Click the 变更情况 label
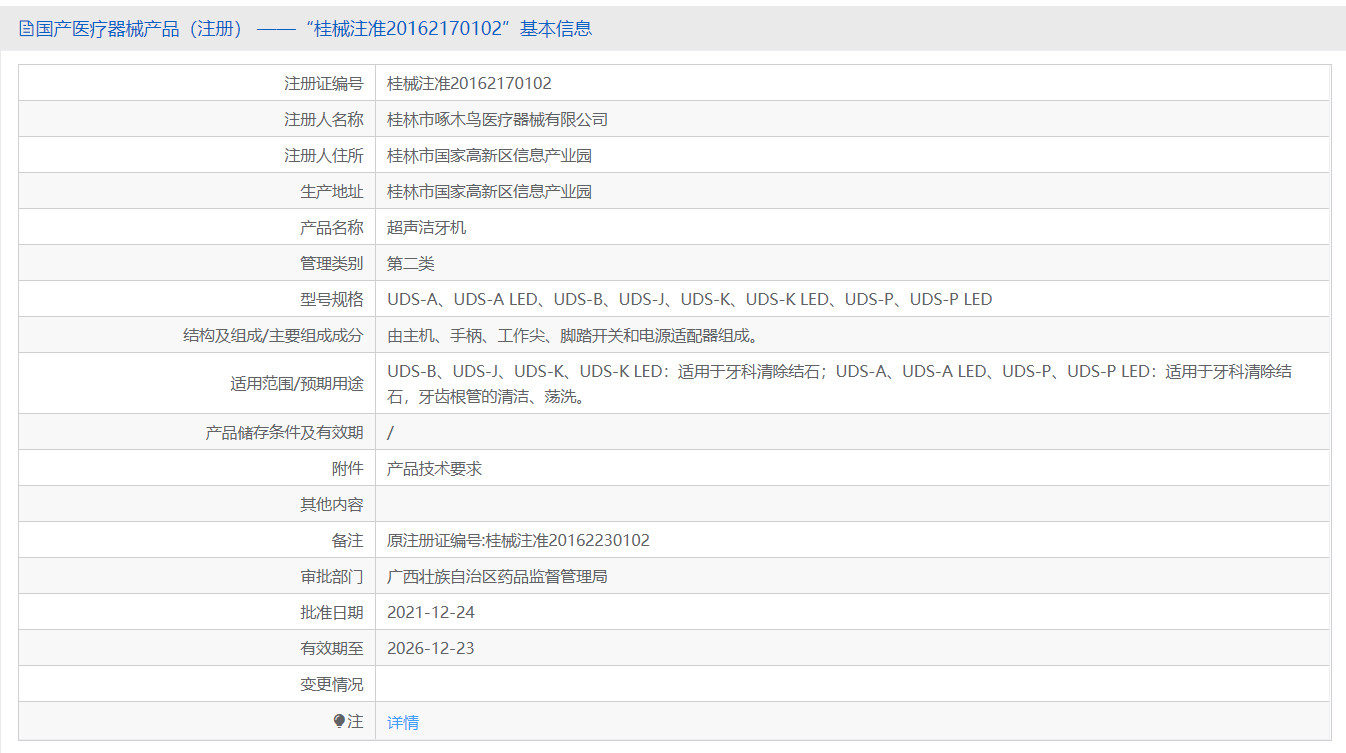Screen dimensions: 1346x753 coord(332,685)
